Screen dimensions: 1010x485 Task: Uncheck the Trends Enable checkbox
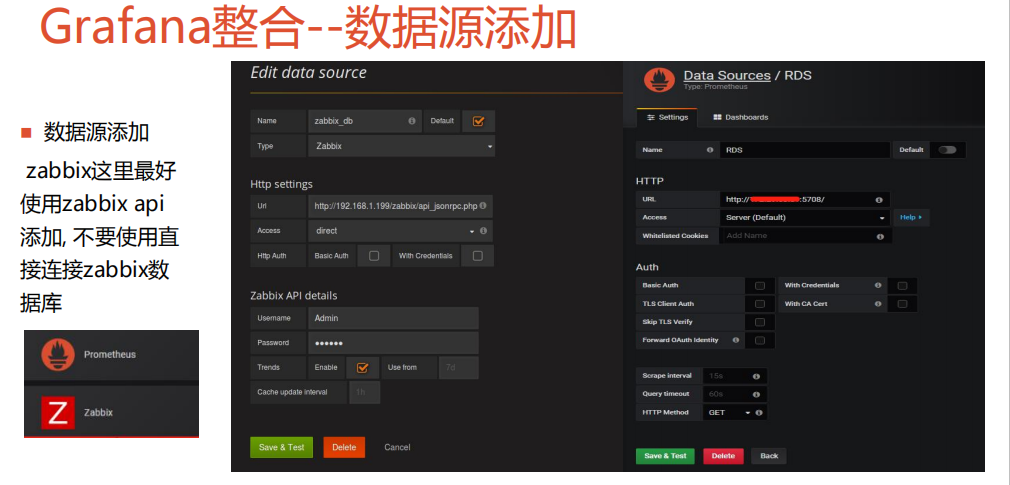(363, 367)
